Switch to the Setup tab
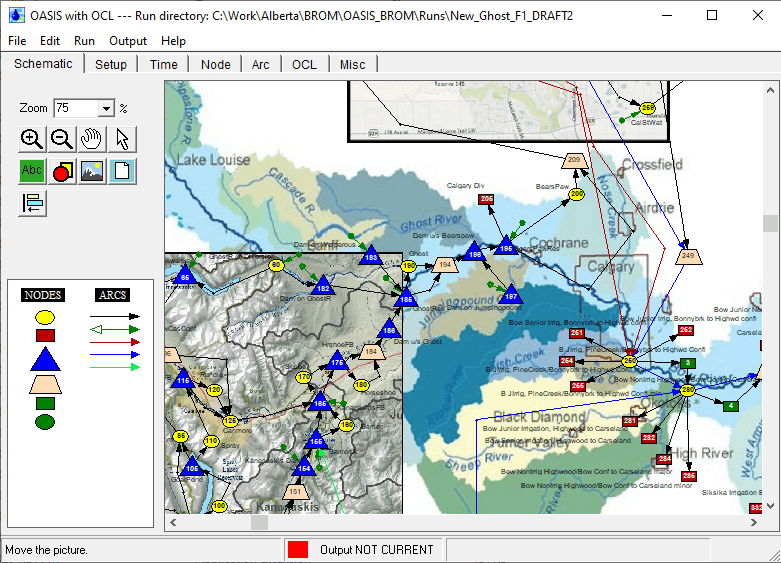 [x=111, y=64]
